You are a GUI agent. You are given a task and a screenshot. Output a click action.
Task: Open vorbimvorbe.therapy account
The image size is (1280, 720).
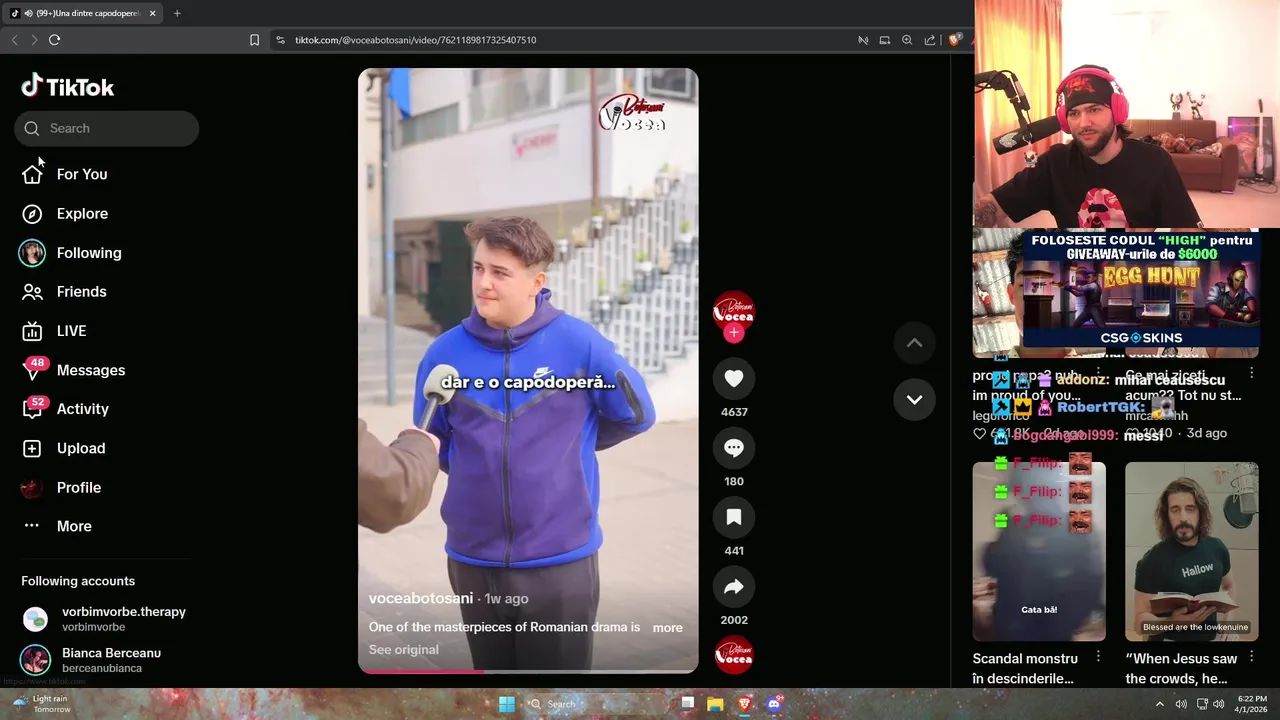tap(104, 619)
